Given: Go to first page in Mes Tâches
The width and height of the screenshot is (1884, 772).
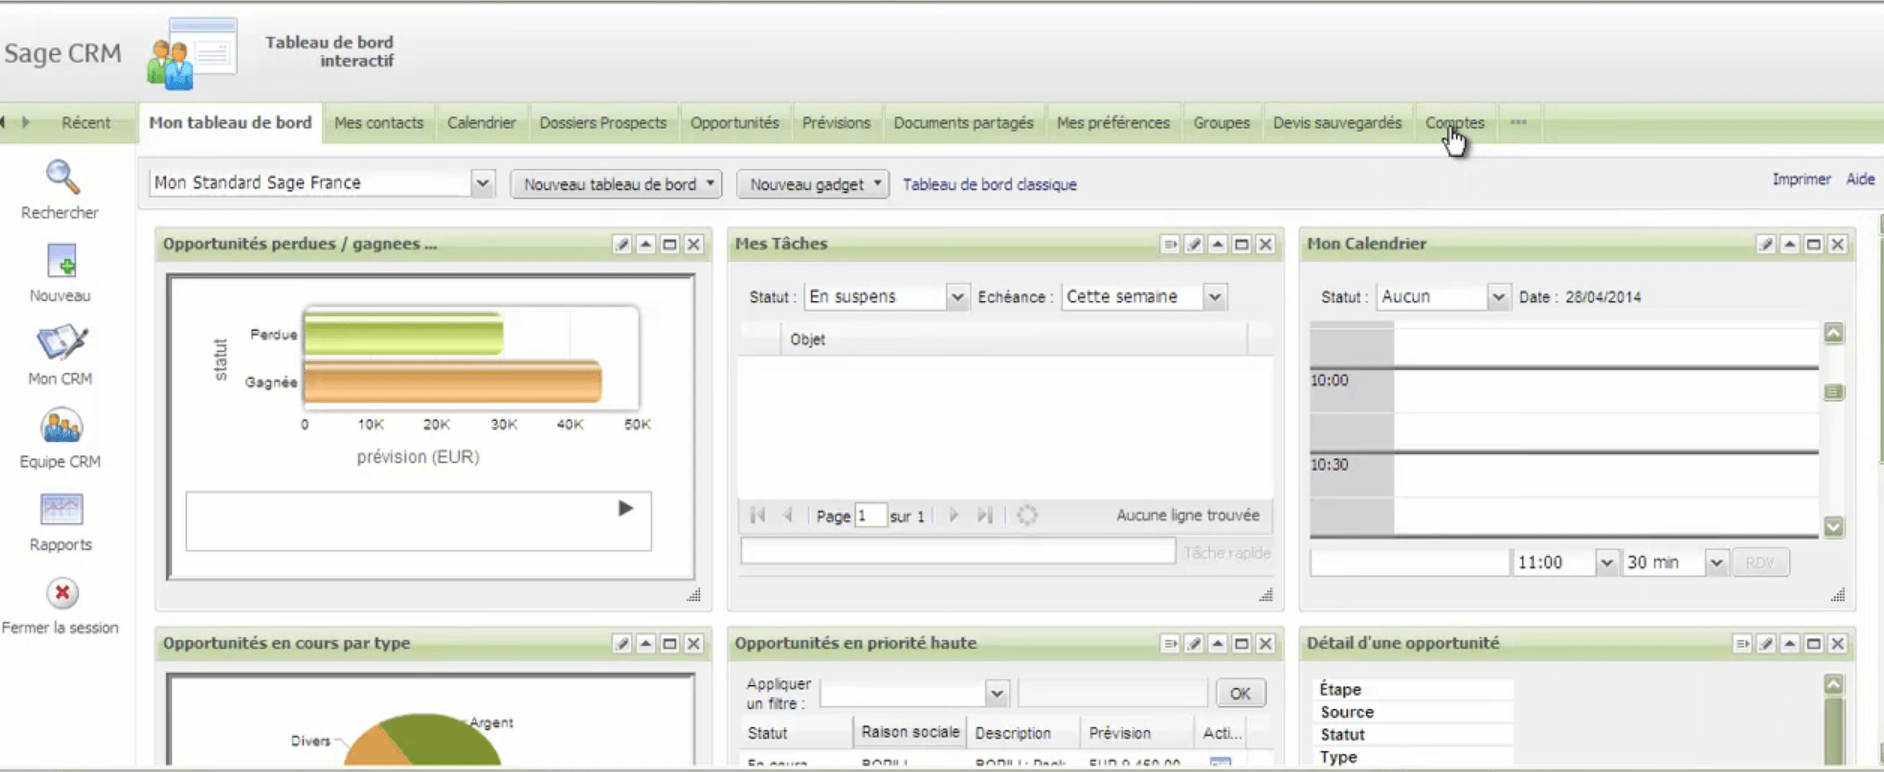Looking at the screenshot, I should (758, 515).
